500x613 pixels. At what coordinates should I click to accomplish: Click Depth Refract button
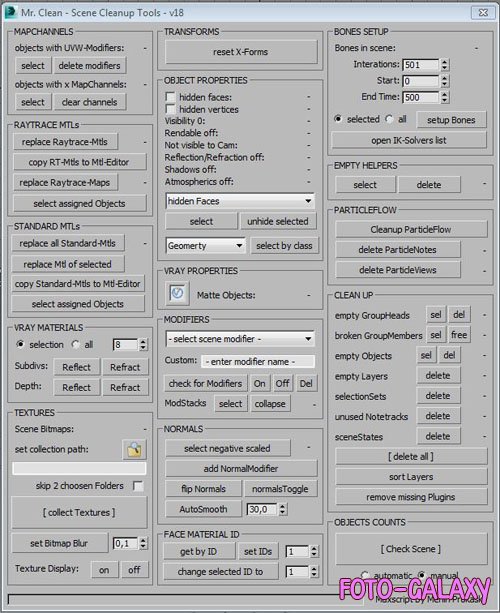pos(125,387)
